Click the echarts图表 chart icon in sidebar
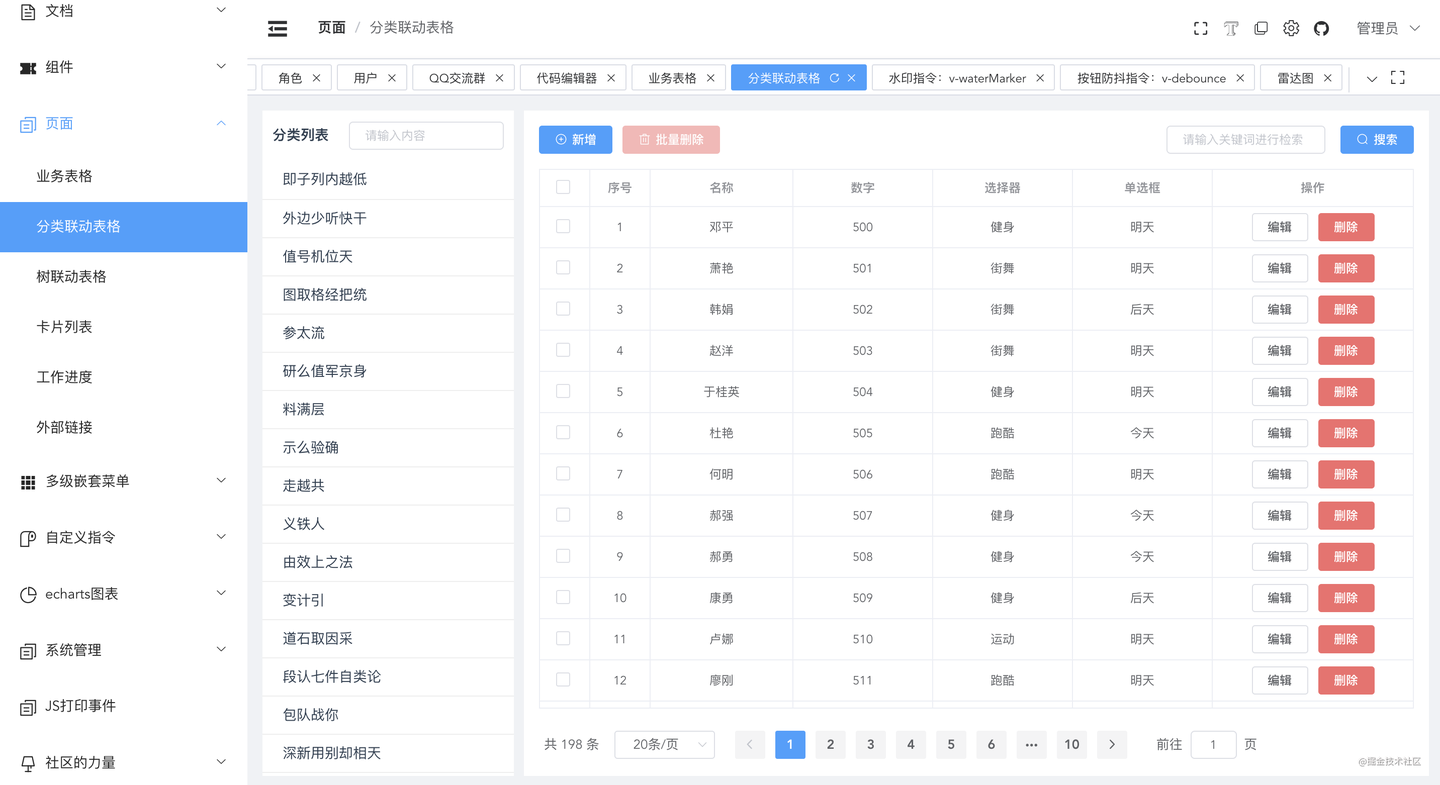 point(28,593)
